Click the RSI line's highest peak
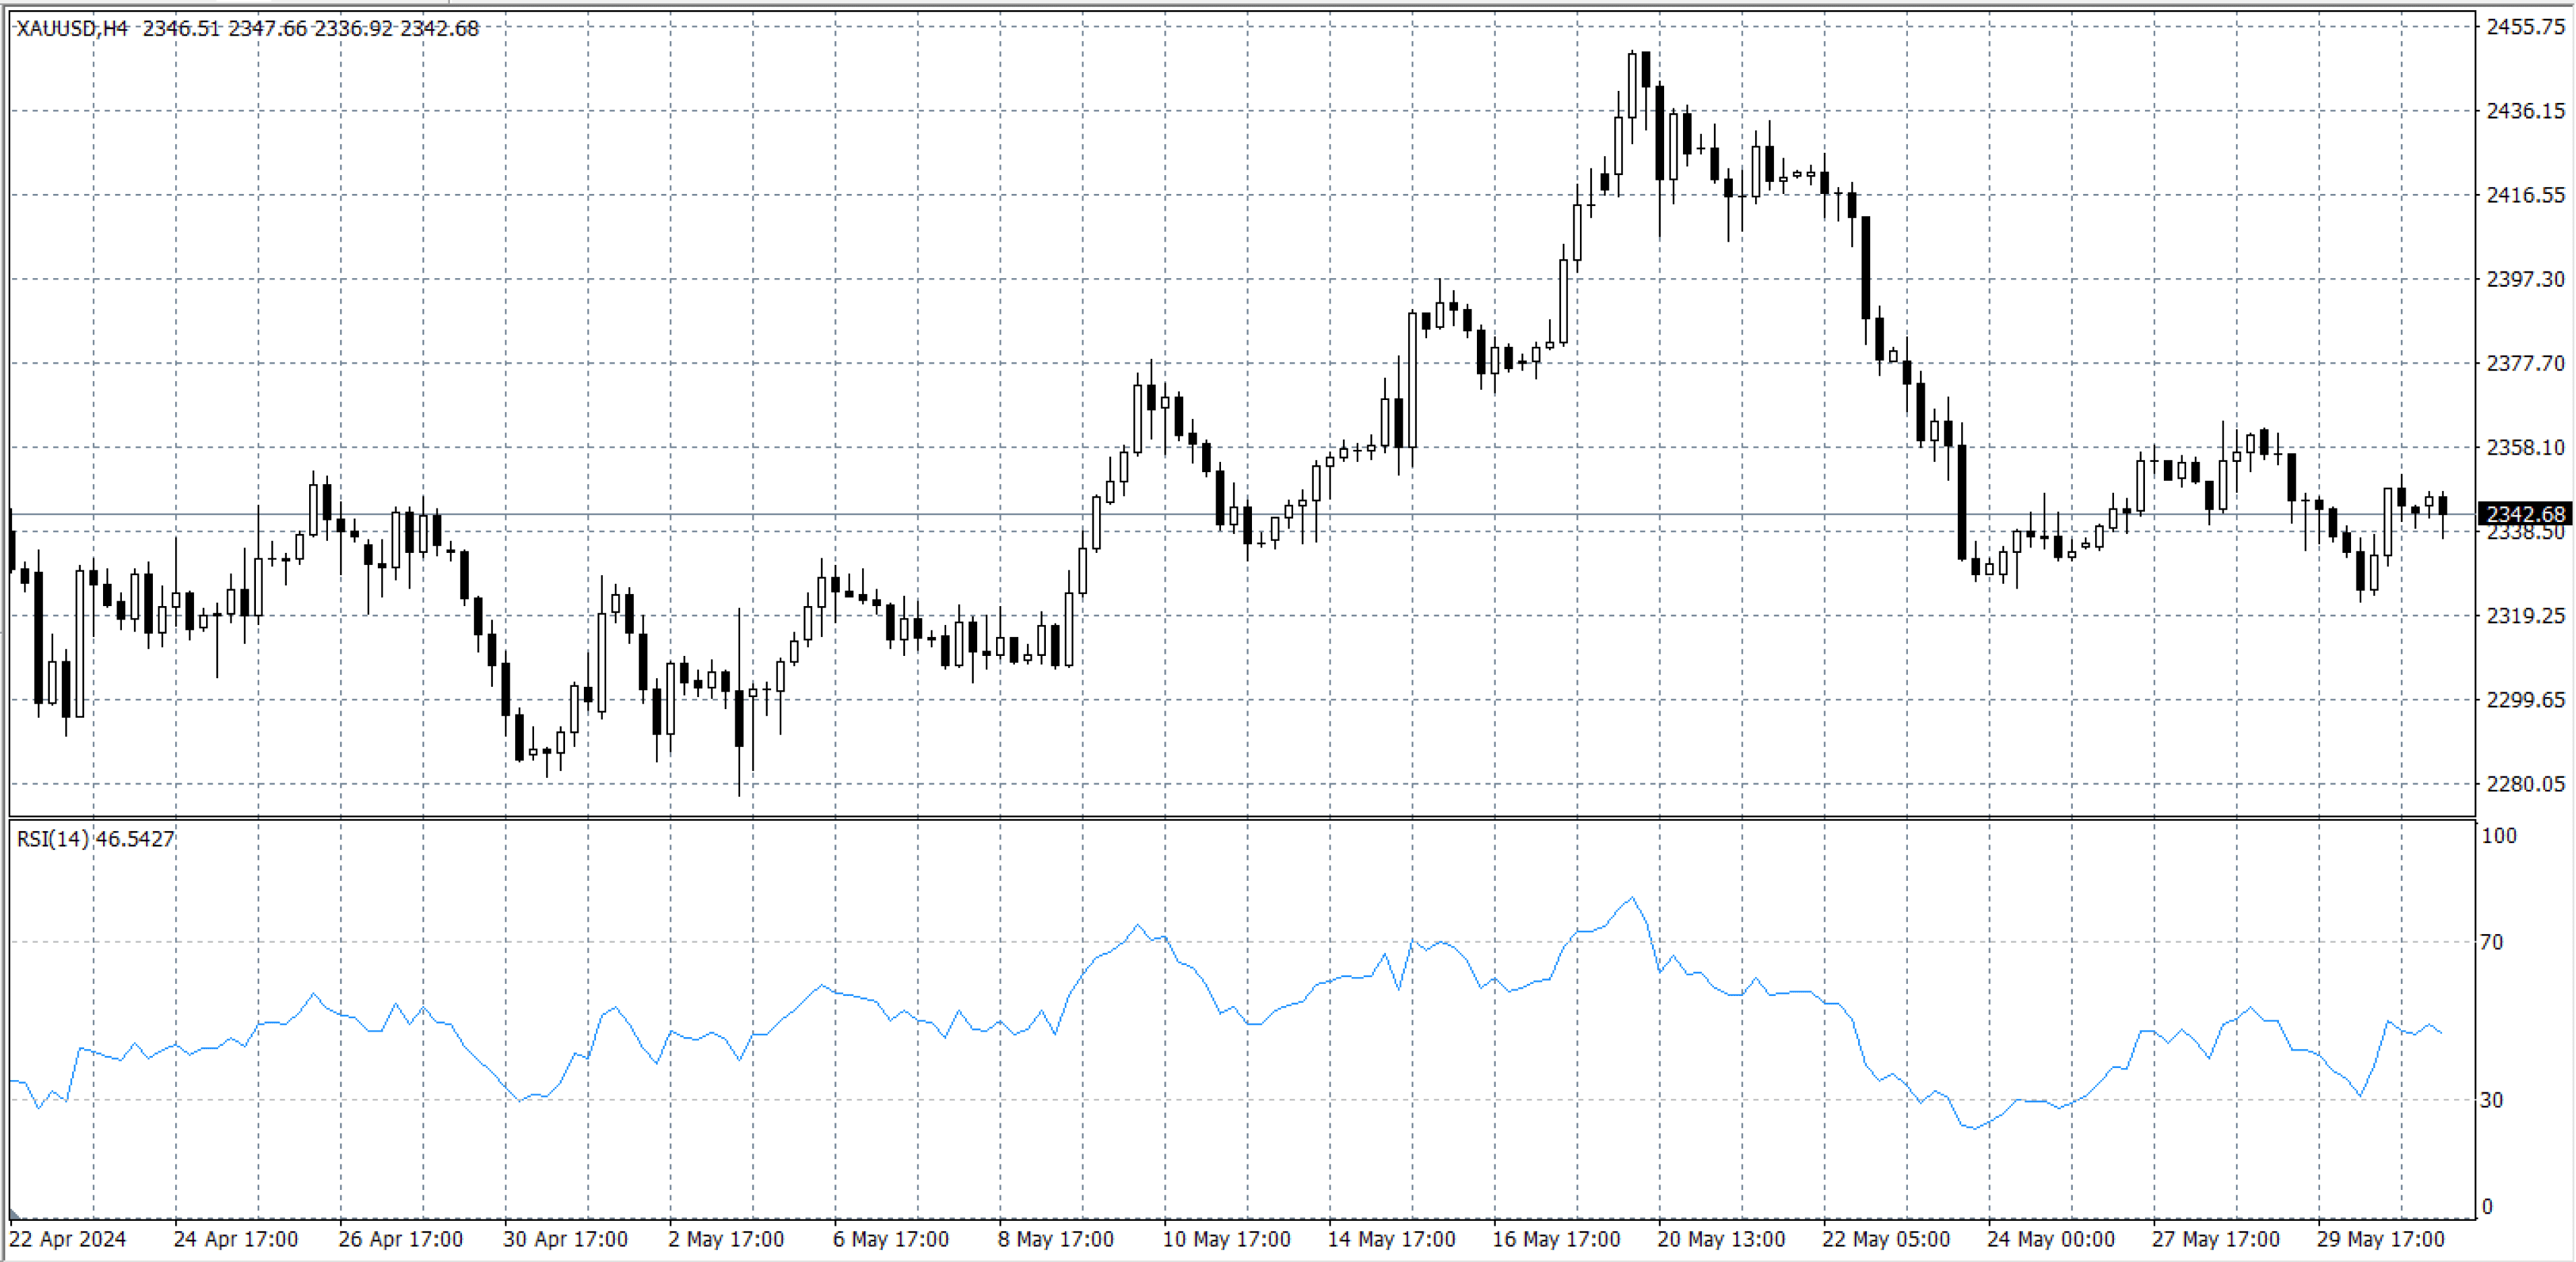Viewport: 2576px width, 1262px height. pos(1632,897)
